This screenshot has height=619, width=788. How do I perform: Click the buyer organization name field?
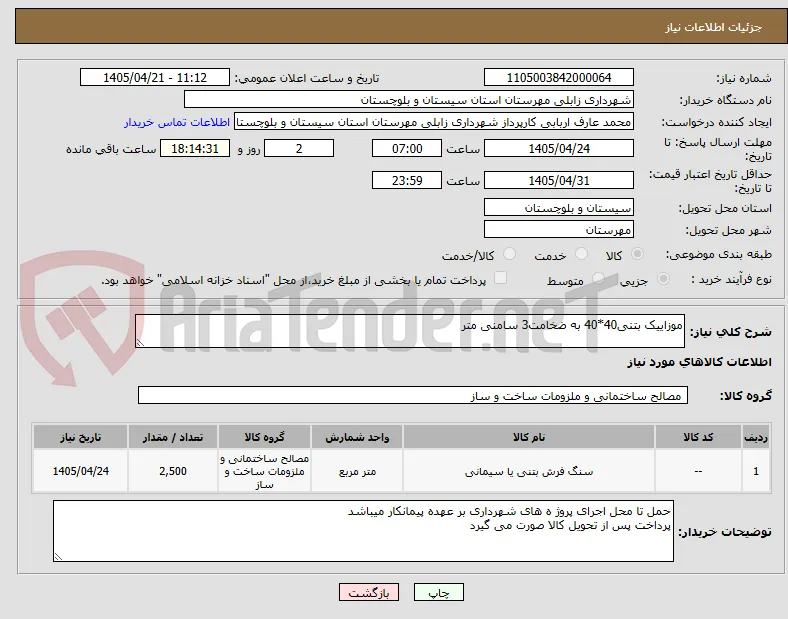point(409,99)
